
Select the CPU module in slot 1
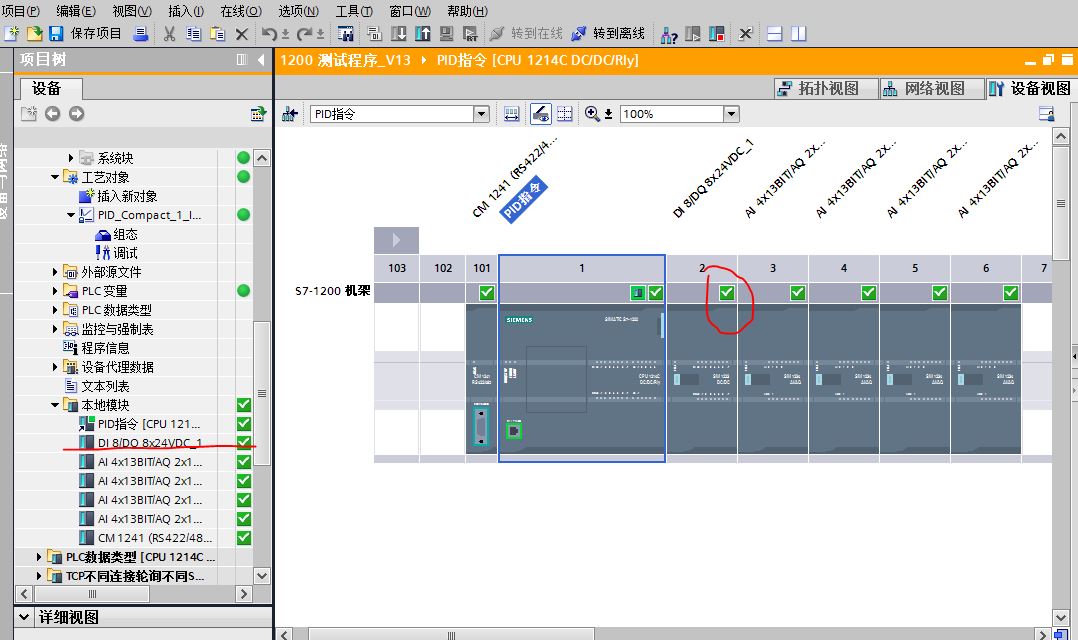click(582, 379)
